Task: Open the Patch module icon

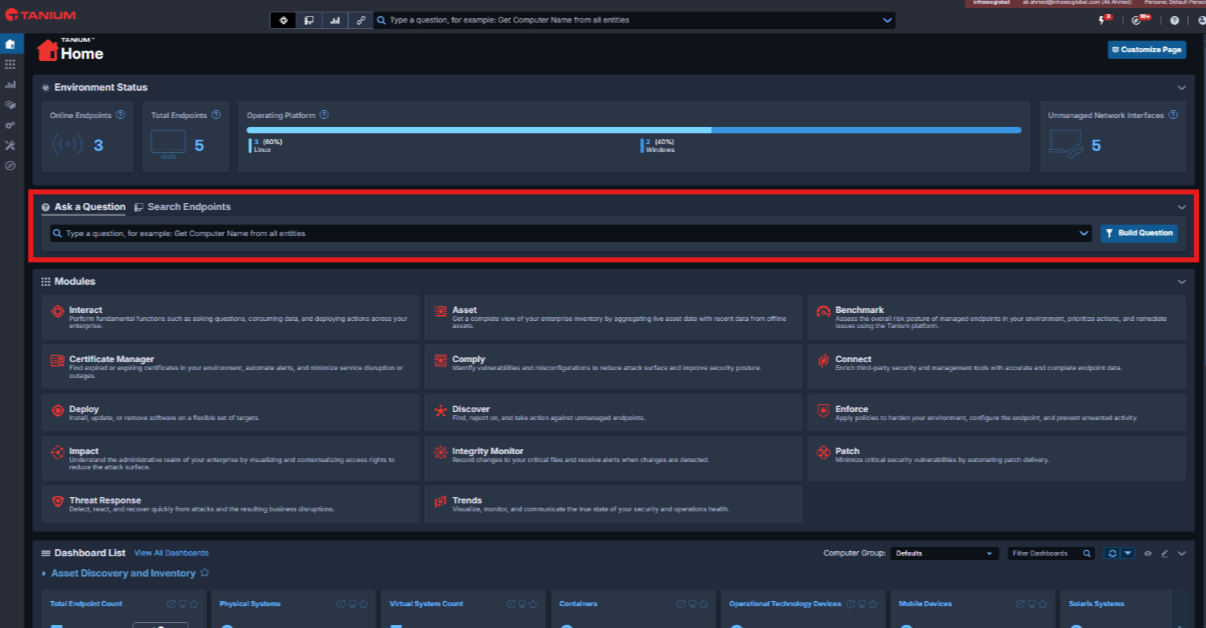Action: (x=824, y=453)
